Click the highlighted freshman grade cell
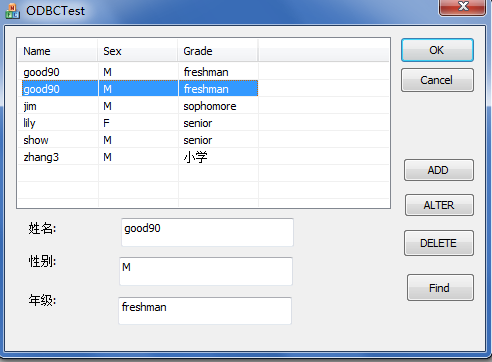 coord(218,89)
